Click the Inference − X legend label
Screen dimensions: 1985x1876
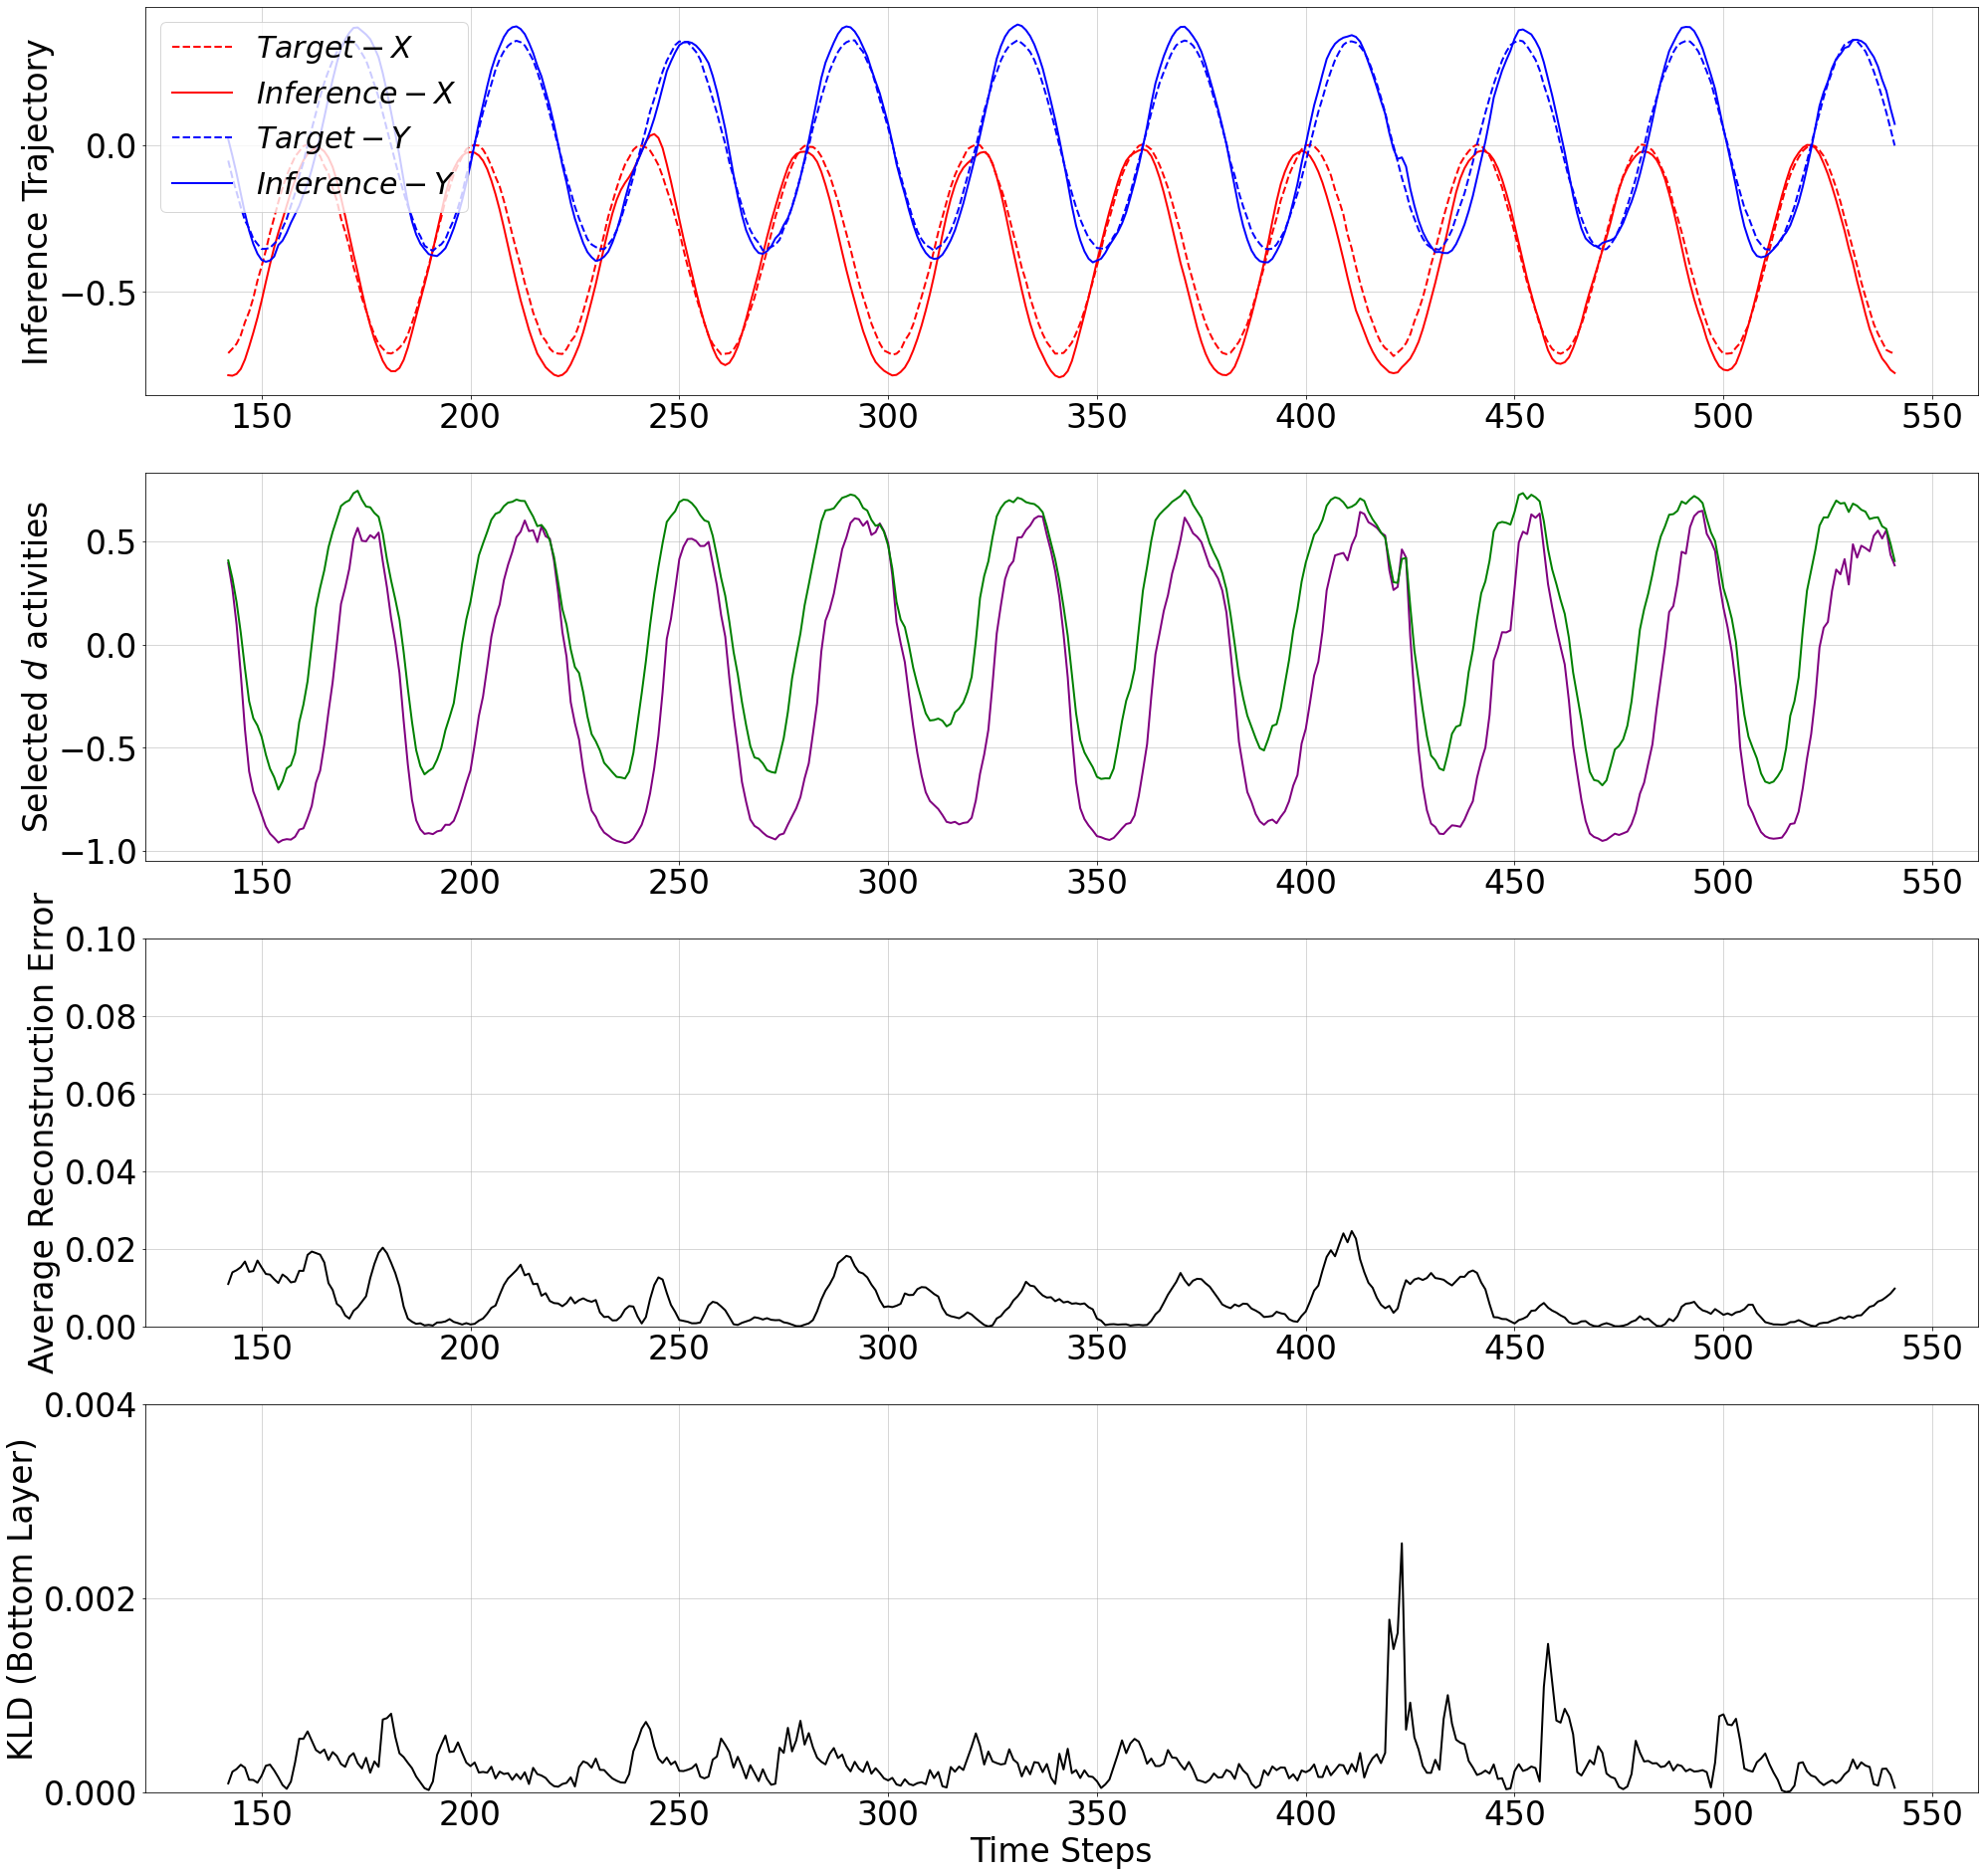click(x=354, y=93)
